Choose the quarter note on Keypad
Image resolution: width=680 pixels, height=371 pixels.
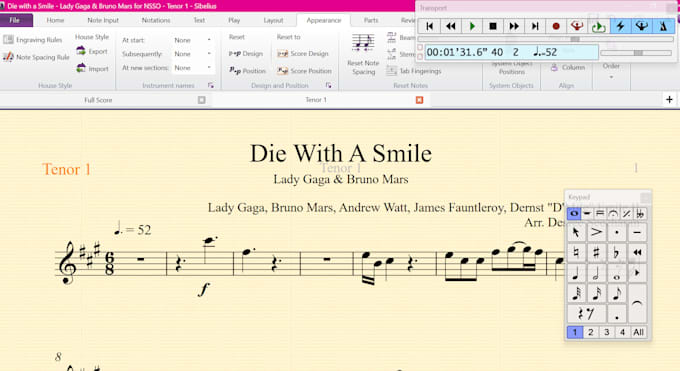[x=576, y=273]
